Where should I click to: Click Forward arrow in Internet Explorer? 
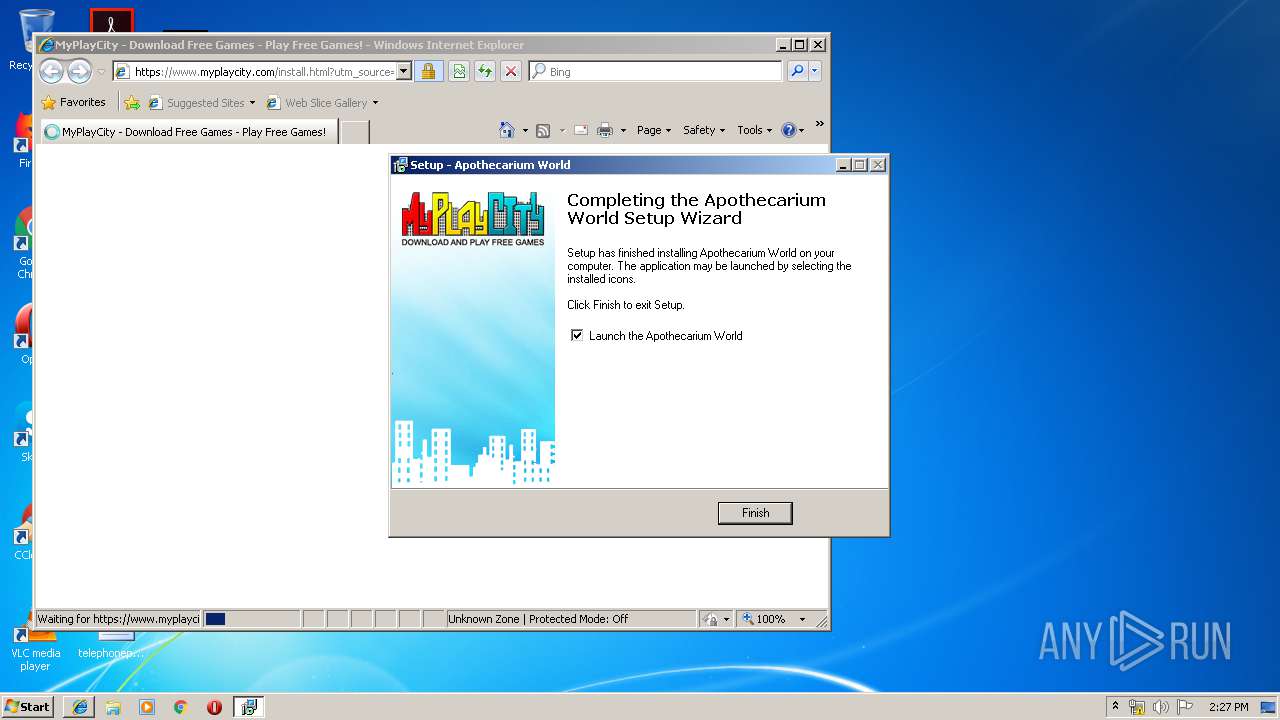click(79, 71)
